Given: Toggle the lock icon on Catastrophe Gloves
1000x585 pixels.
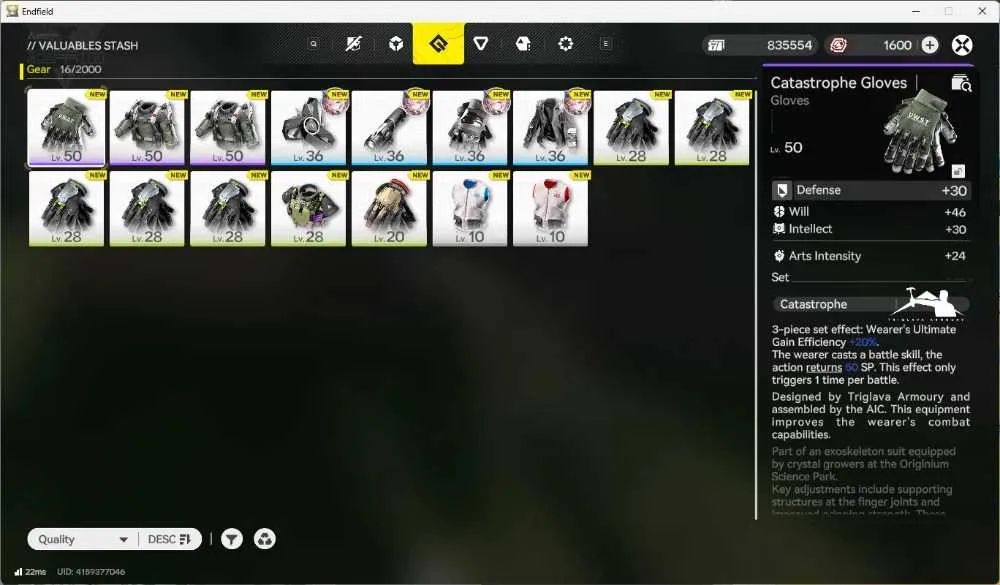Looking at the screenshot, I should click(958, 171).
